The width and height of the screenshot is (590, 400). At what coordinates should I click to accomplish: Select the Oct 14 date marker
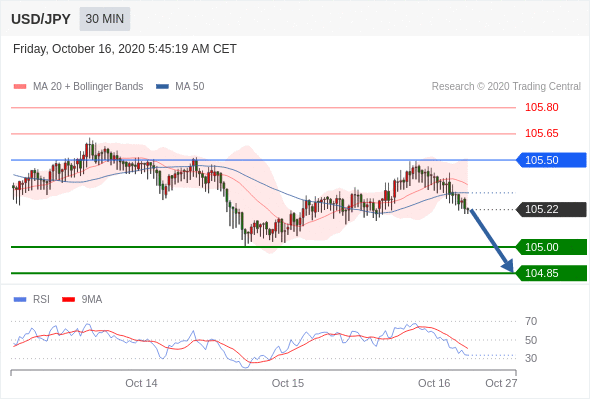point(141,383)
